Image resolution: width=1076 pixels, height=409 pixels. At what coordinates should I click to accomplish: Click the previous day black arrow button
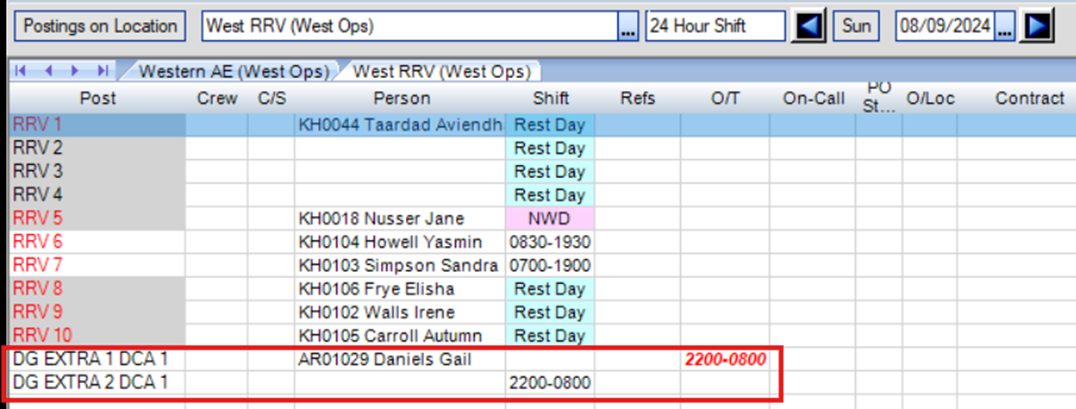pos(809,27)
